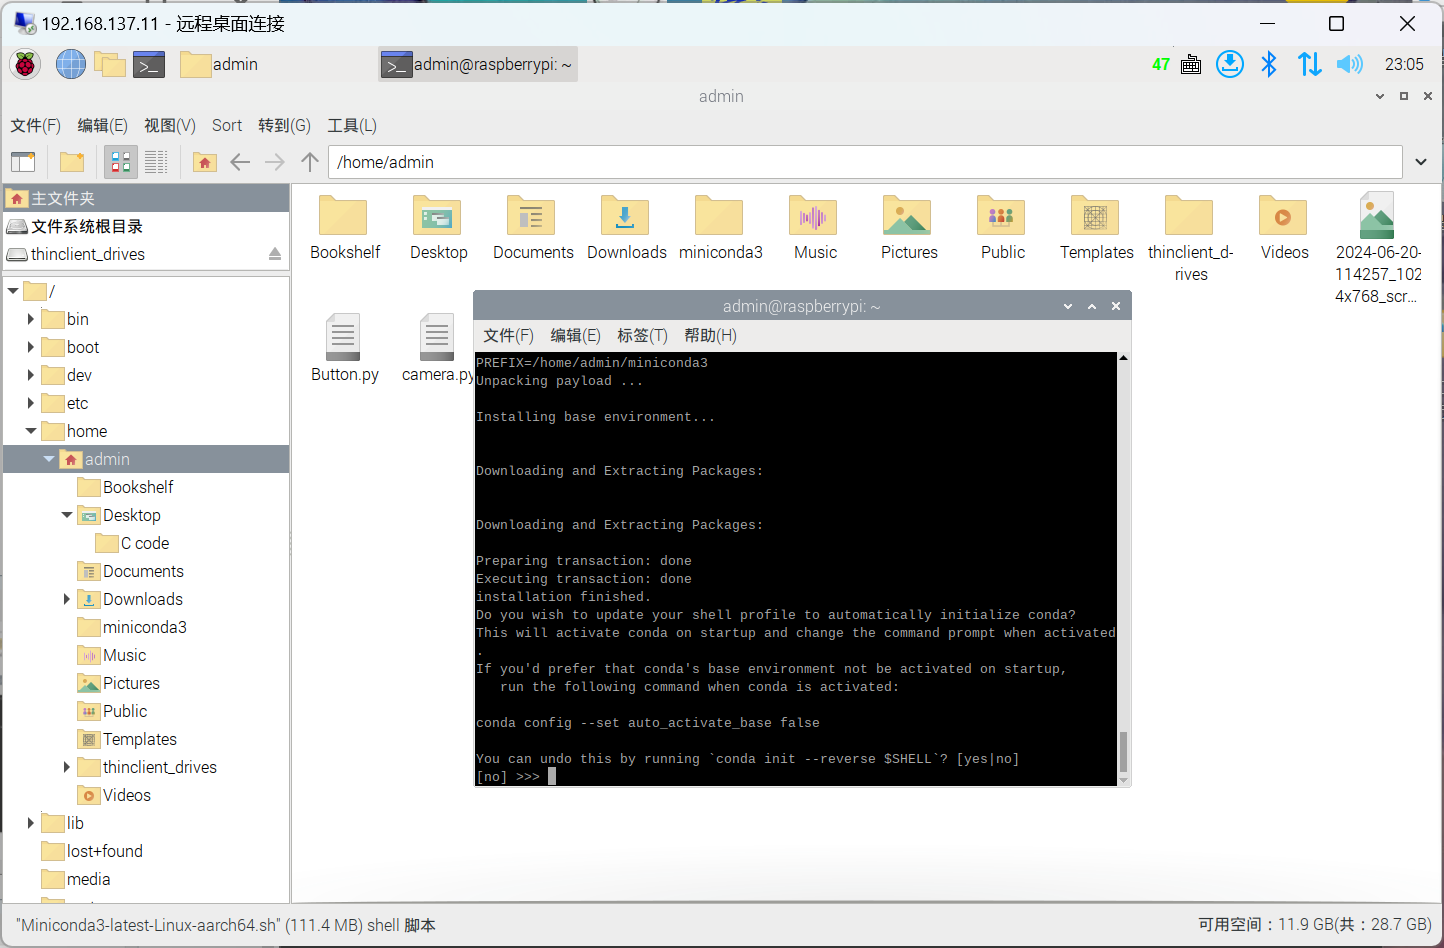Click the terminal scrollbar thumb
The image size is (1444, 948).
tap(1123, 751)
